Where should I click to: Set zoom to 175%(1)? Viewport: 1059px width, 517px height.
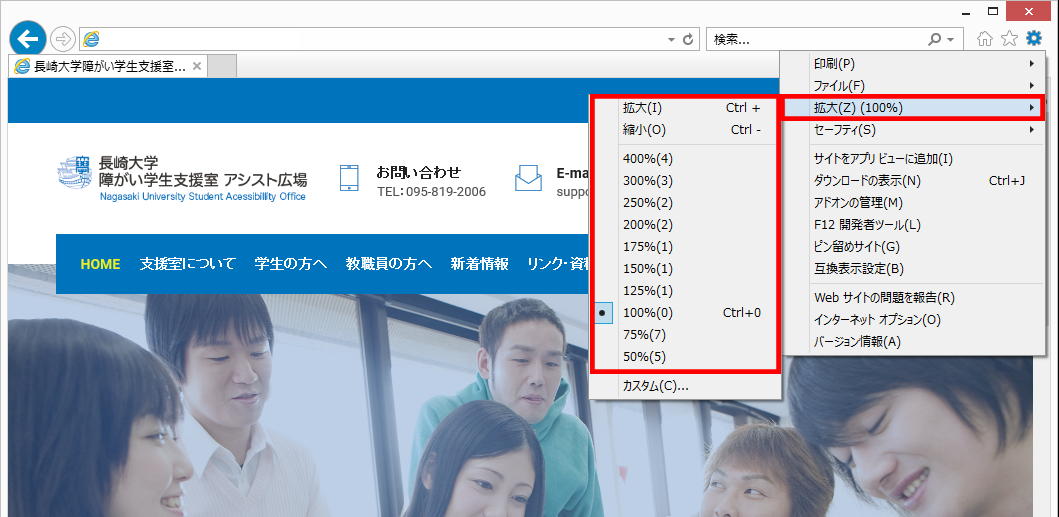click(685, 247)
